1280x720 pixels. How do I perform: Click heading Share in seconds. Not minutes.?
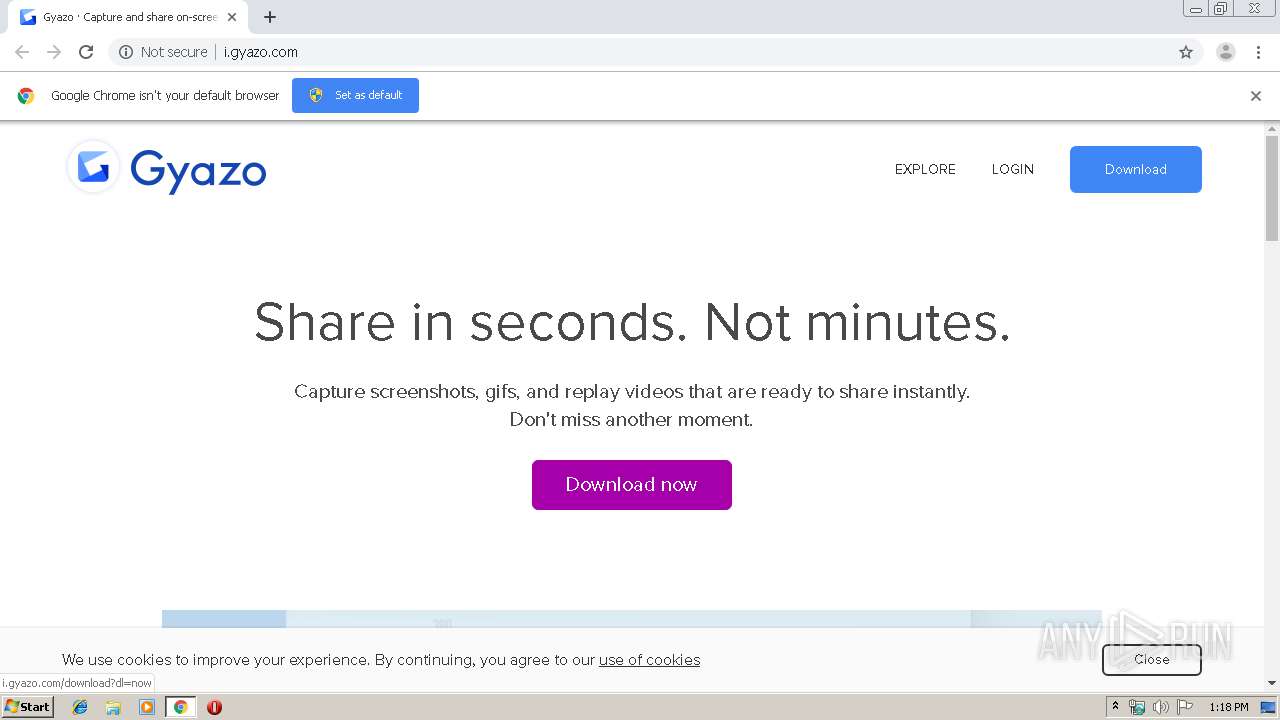[632, 322]
